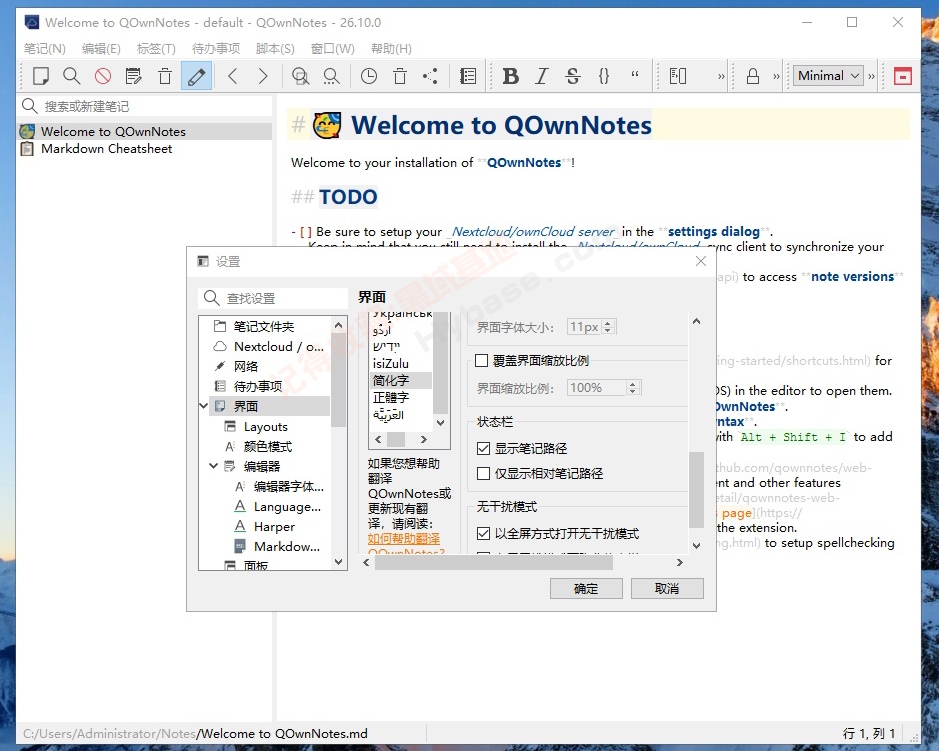Click the second trash bin toolbar icon
The width and height of the screenshot is (939, 751).
(399, 76)
